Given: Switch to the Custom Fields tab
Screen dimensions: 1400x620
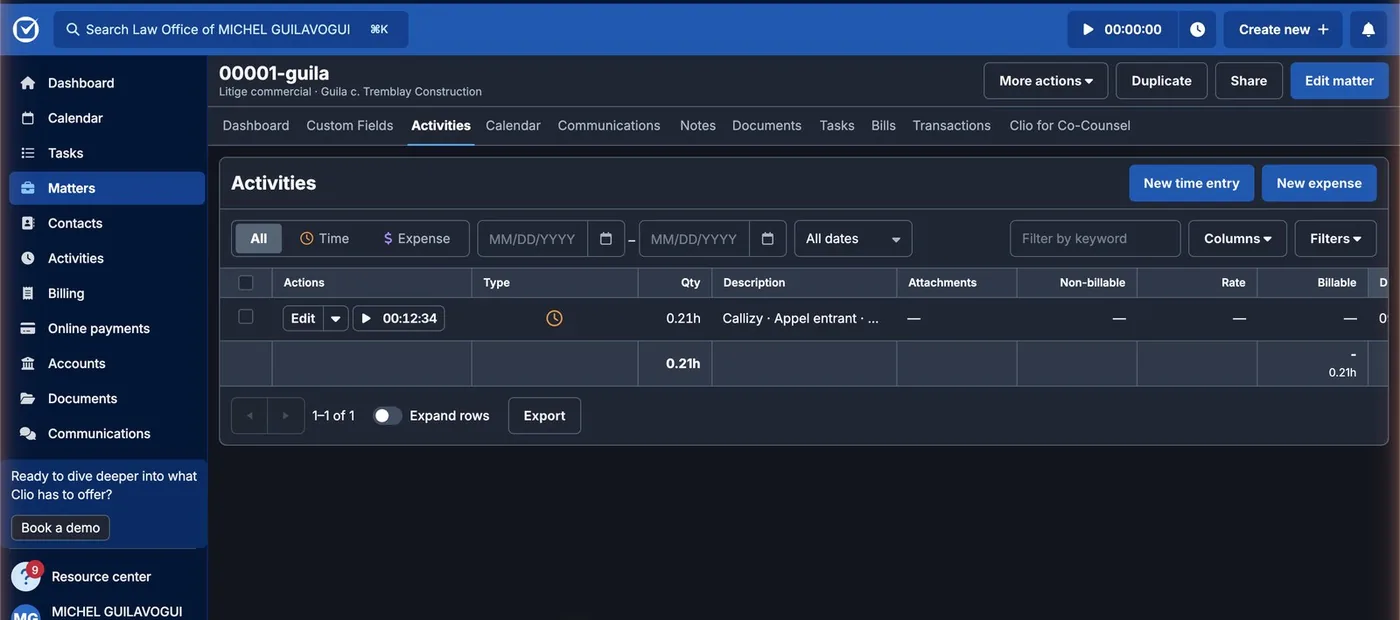Looking at the screenshot, I should [x=350, y=126].
